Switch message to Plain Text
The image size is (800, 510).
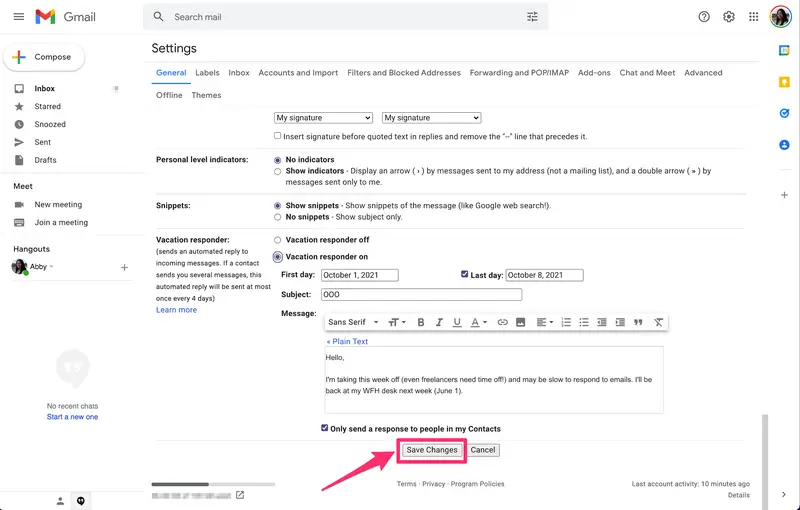tap(347, 342)
